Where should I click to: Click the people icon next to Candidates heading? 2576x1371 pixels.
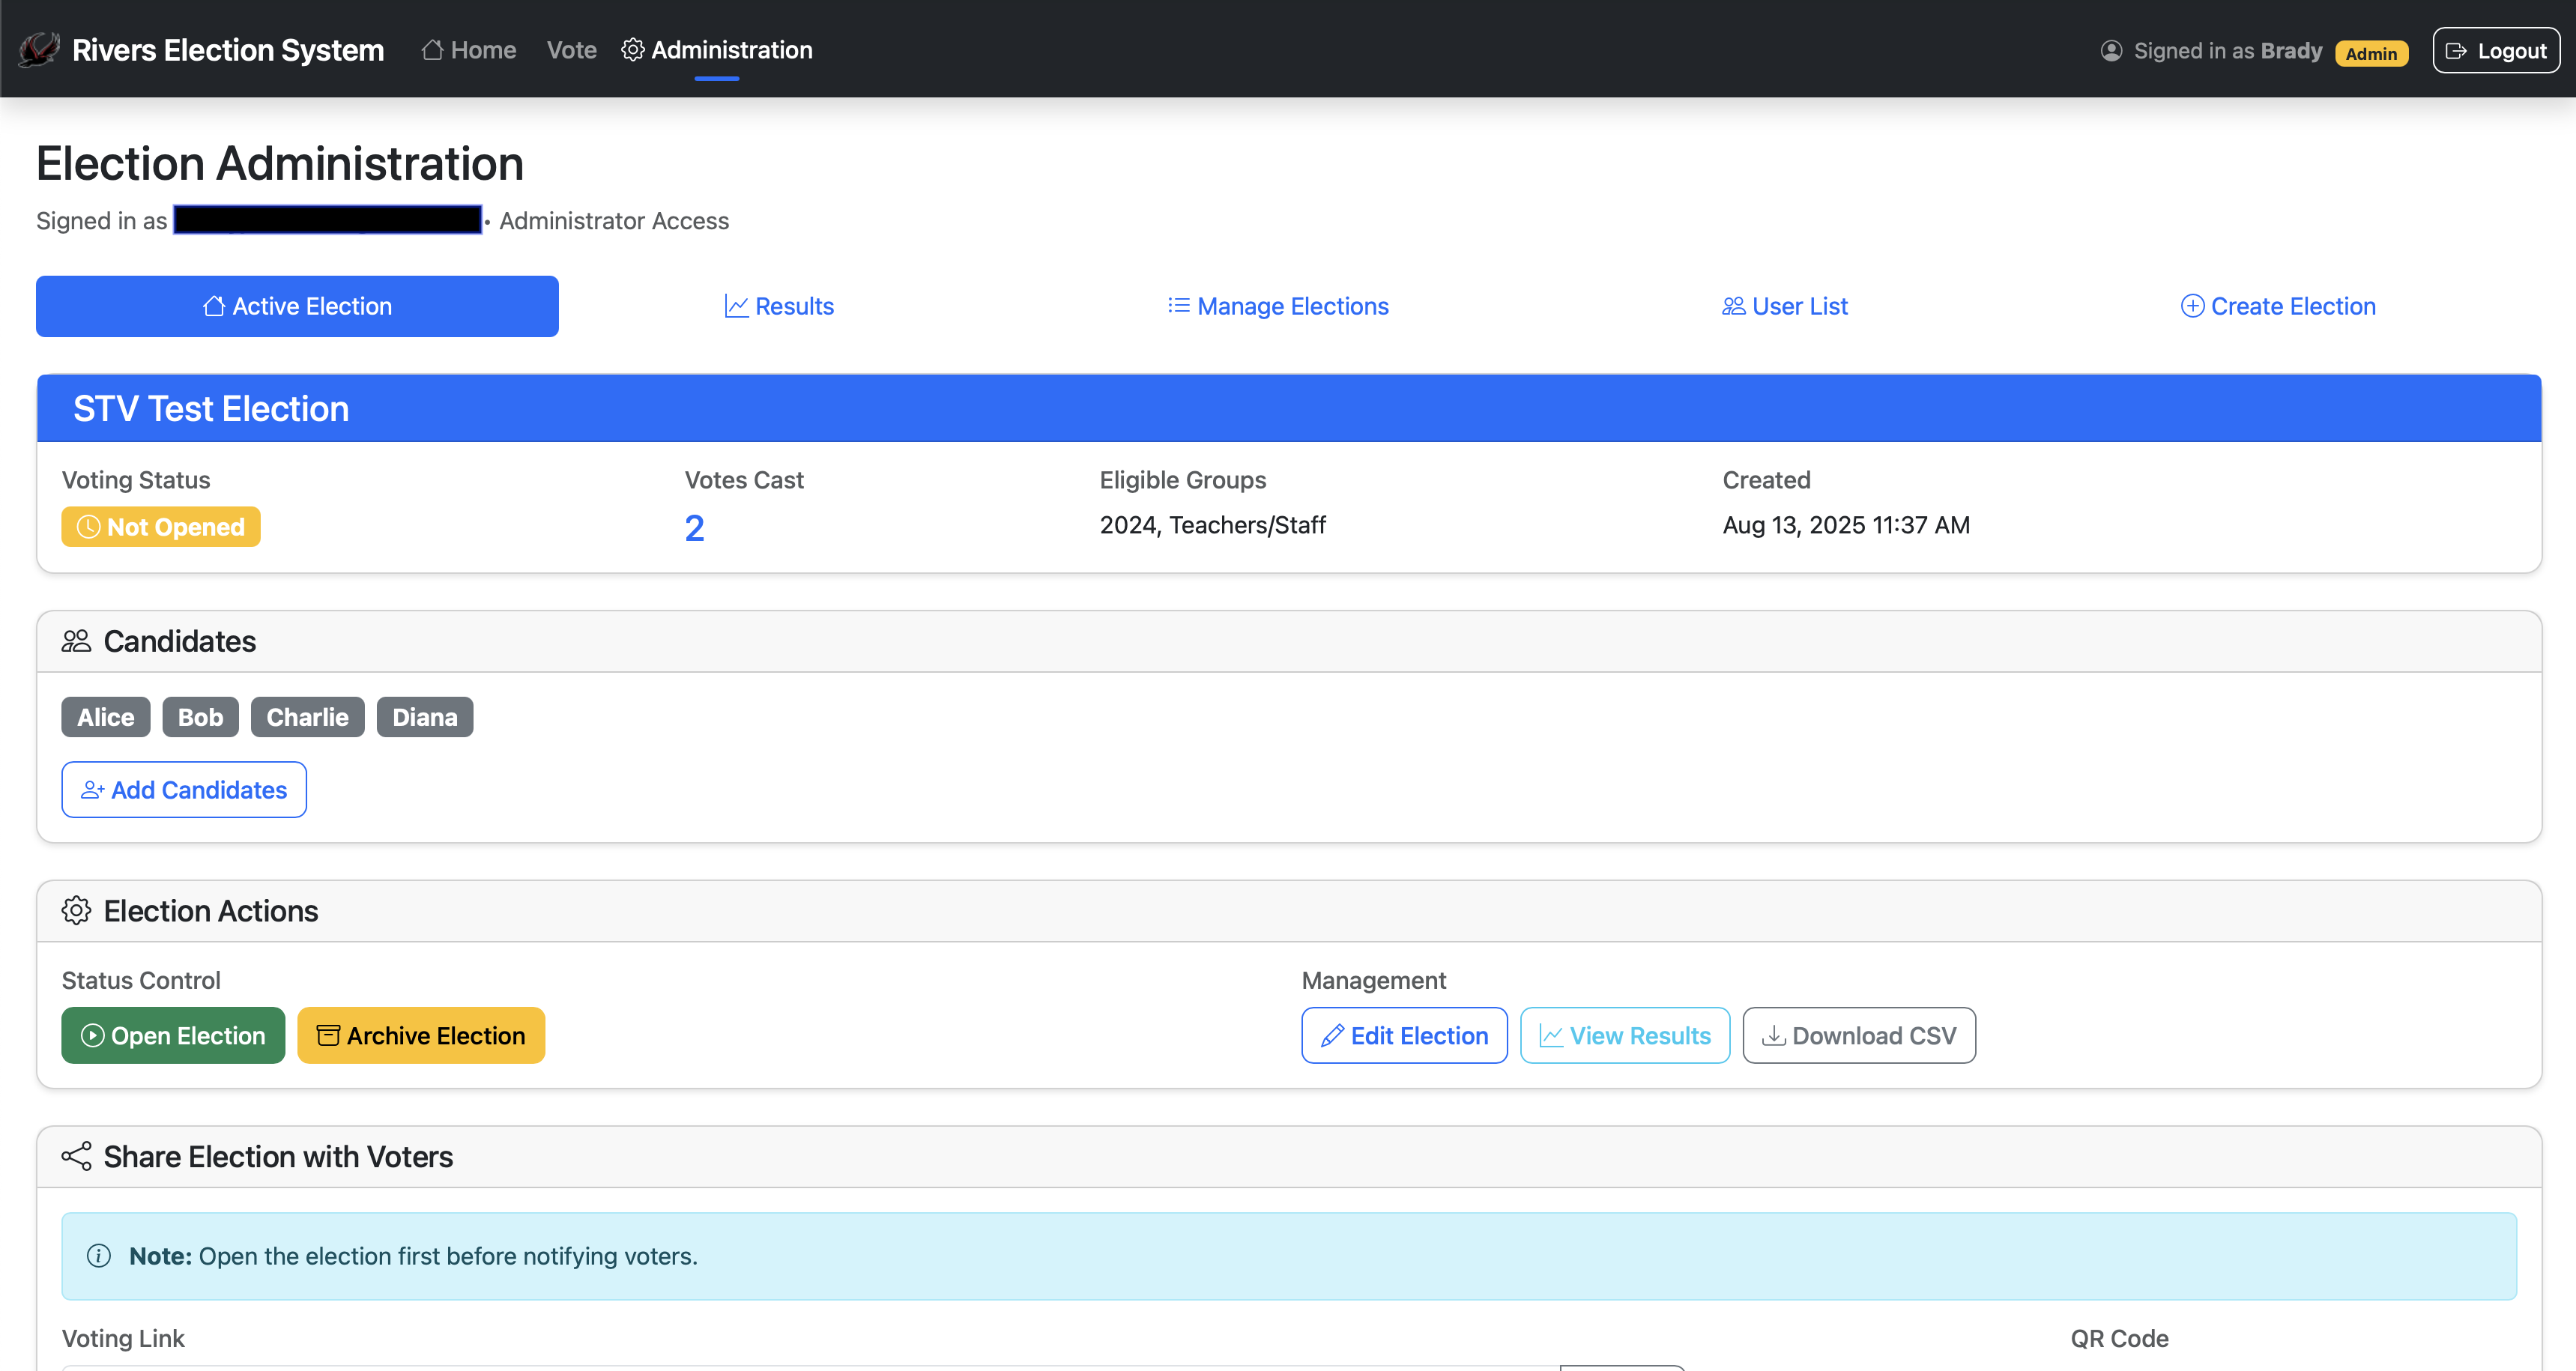point(76,641)
